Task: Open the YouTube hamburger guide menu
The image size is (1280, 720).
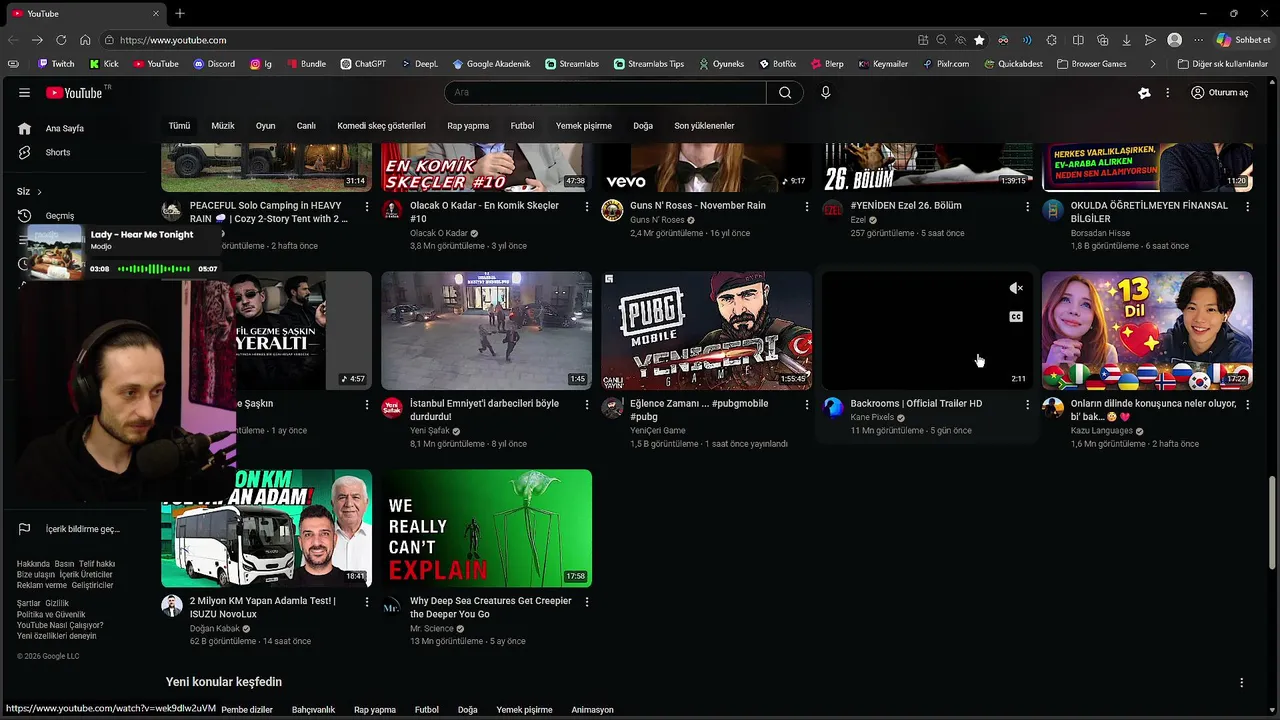Action: (24, 92)
